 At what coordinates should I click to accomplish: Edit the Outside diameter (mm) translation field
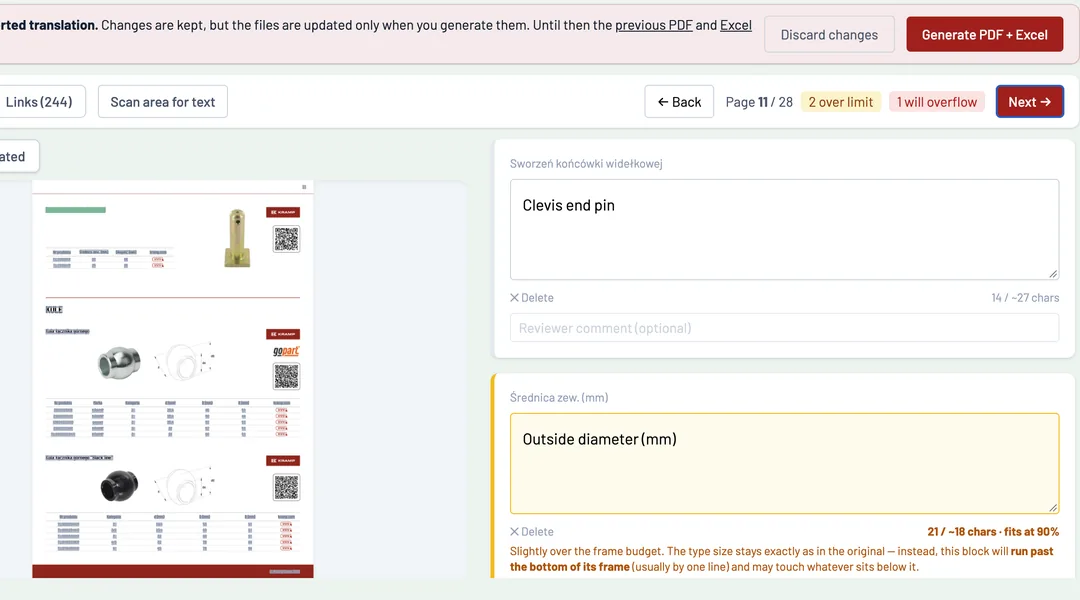point(785,464)
